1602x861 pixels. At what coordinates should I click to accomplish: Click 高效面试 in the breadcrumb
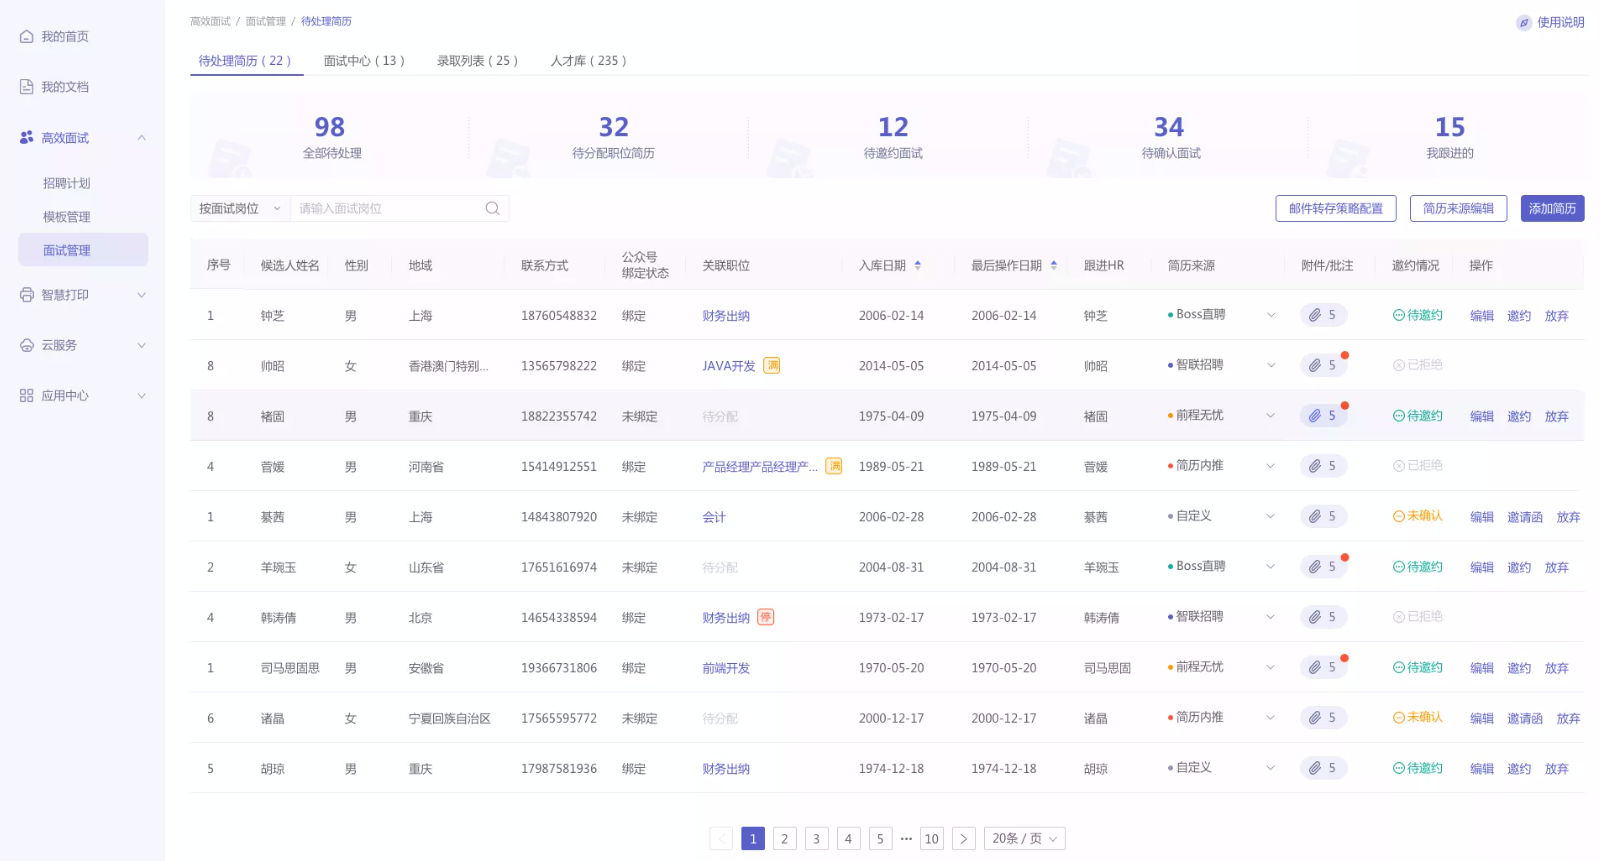[210, 21]
